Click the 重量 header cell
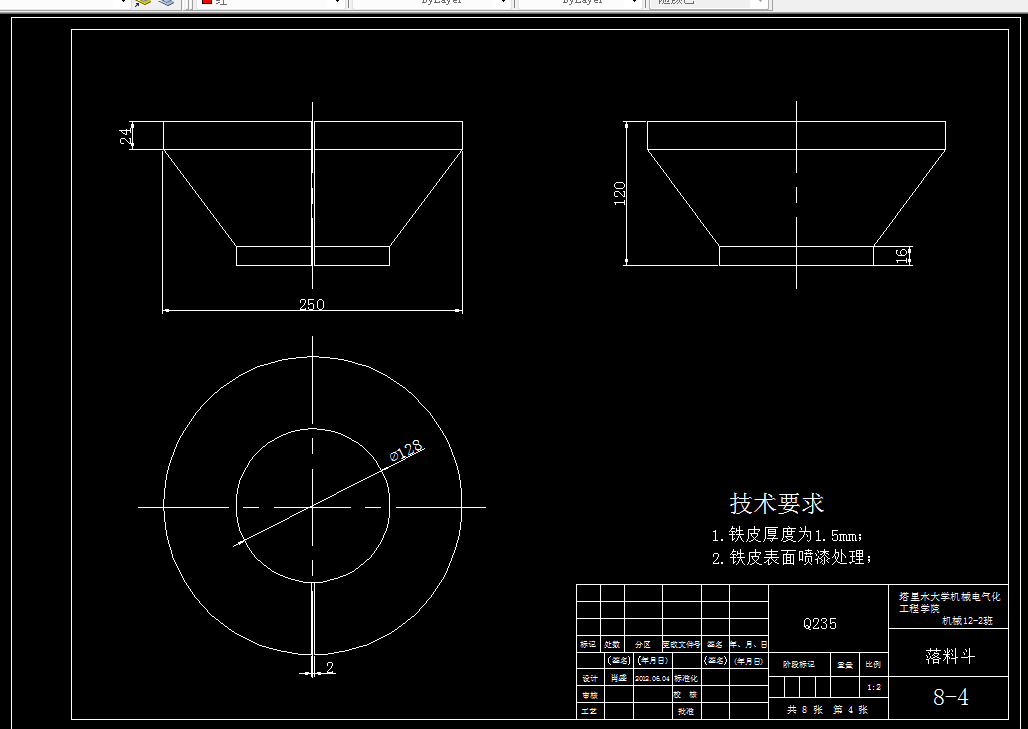 point(845,665)
